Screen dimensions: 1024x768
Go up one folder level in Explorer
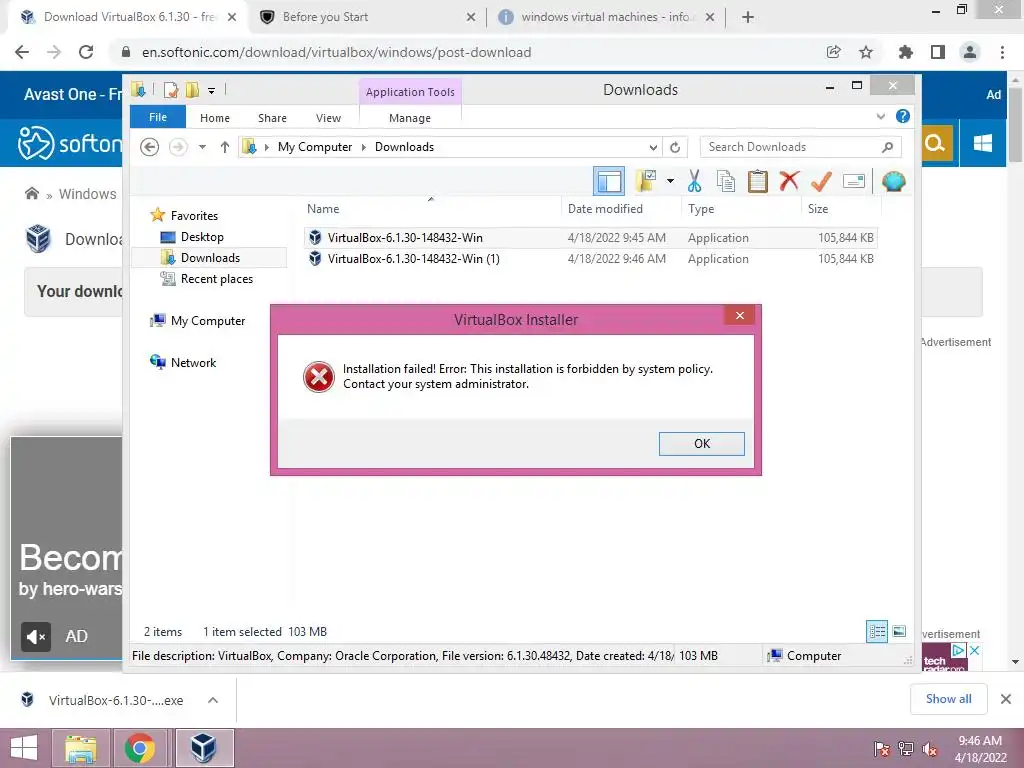(x=225, y=147)
